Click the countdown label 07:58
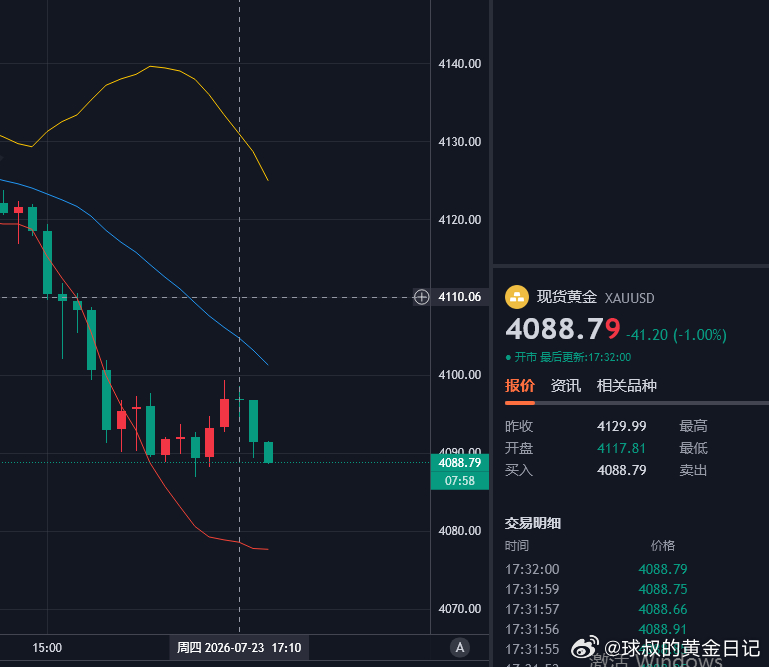 point(460,481)
